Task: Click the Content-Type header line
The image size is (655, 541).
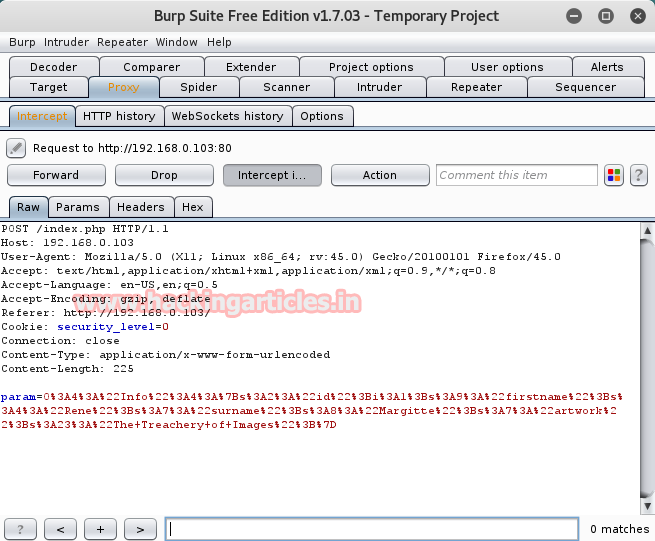Action: click(x=165, y=355)
